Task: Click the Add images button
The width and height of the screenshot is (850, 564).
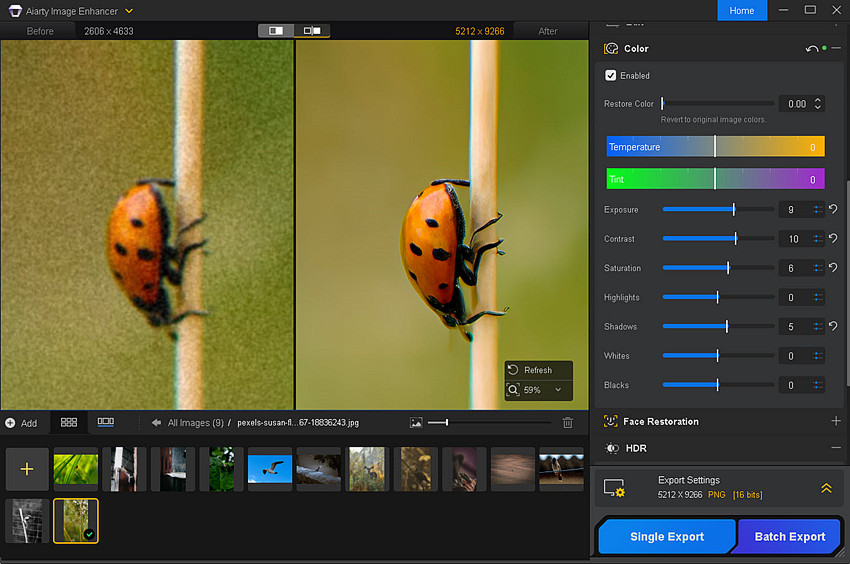Action: (x=21, y=423)
